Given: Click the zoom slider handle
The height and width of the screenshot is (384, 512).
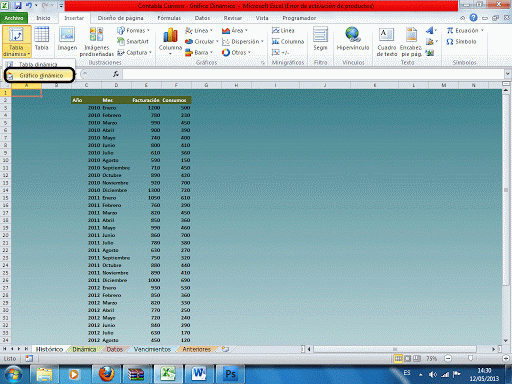Looking at the screenshot, I should pos(470,359).
